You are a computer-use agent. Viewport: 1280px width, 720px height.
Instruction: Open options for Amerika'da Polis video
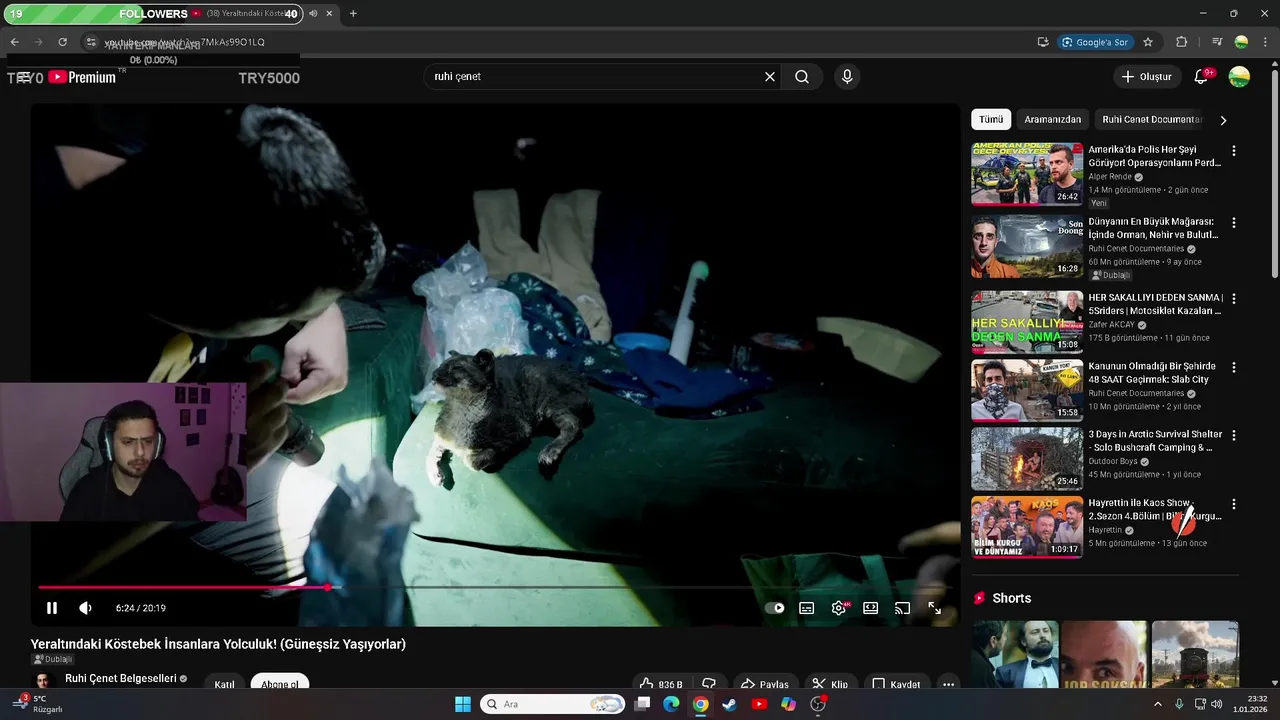coord(1234,151)
